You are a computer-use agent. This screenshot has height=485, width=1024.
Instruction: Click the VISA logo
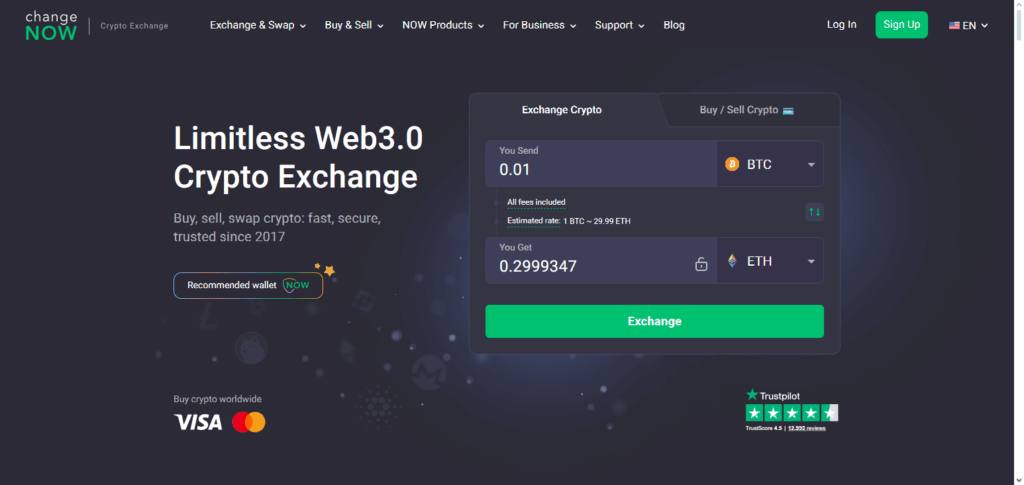tap(198, 422)
